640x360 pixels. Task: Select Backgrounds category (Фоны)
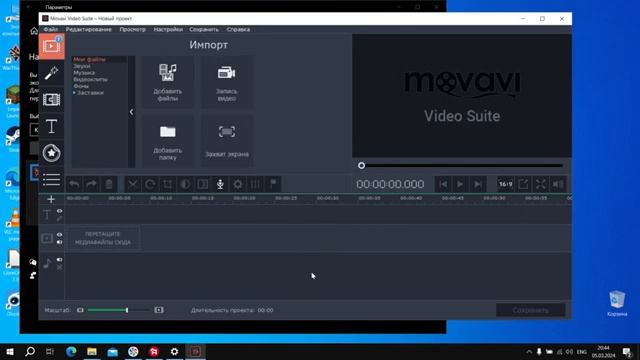[x=81, y=86]
